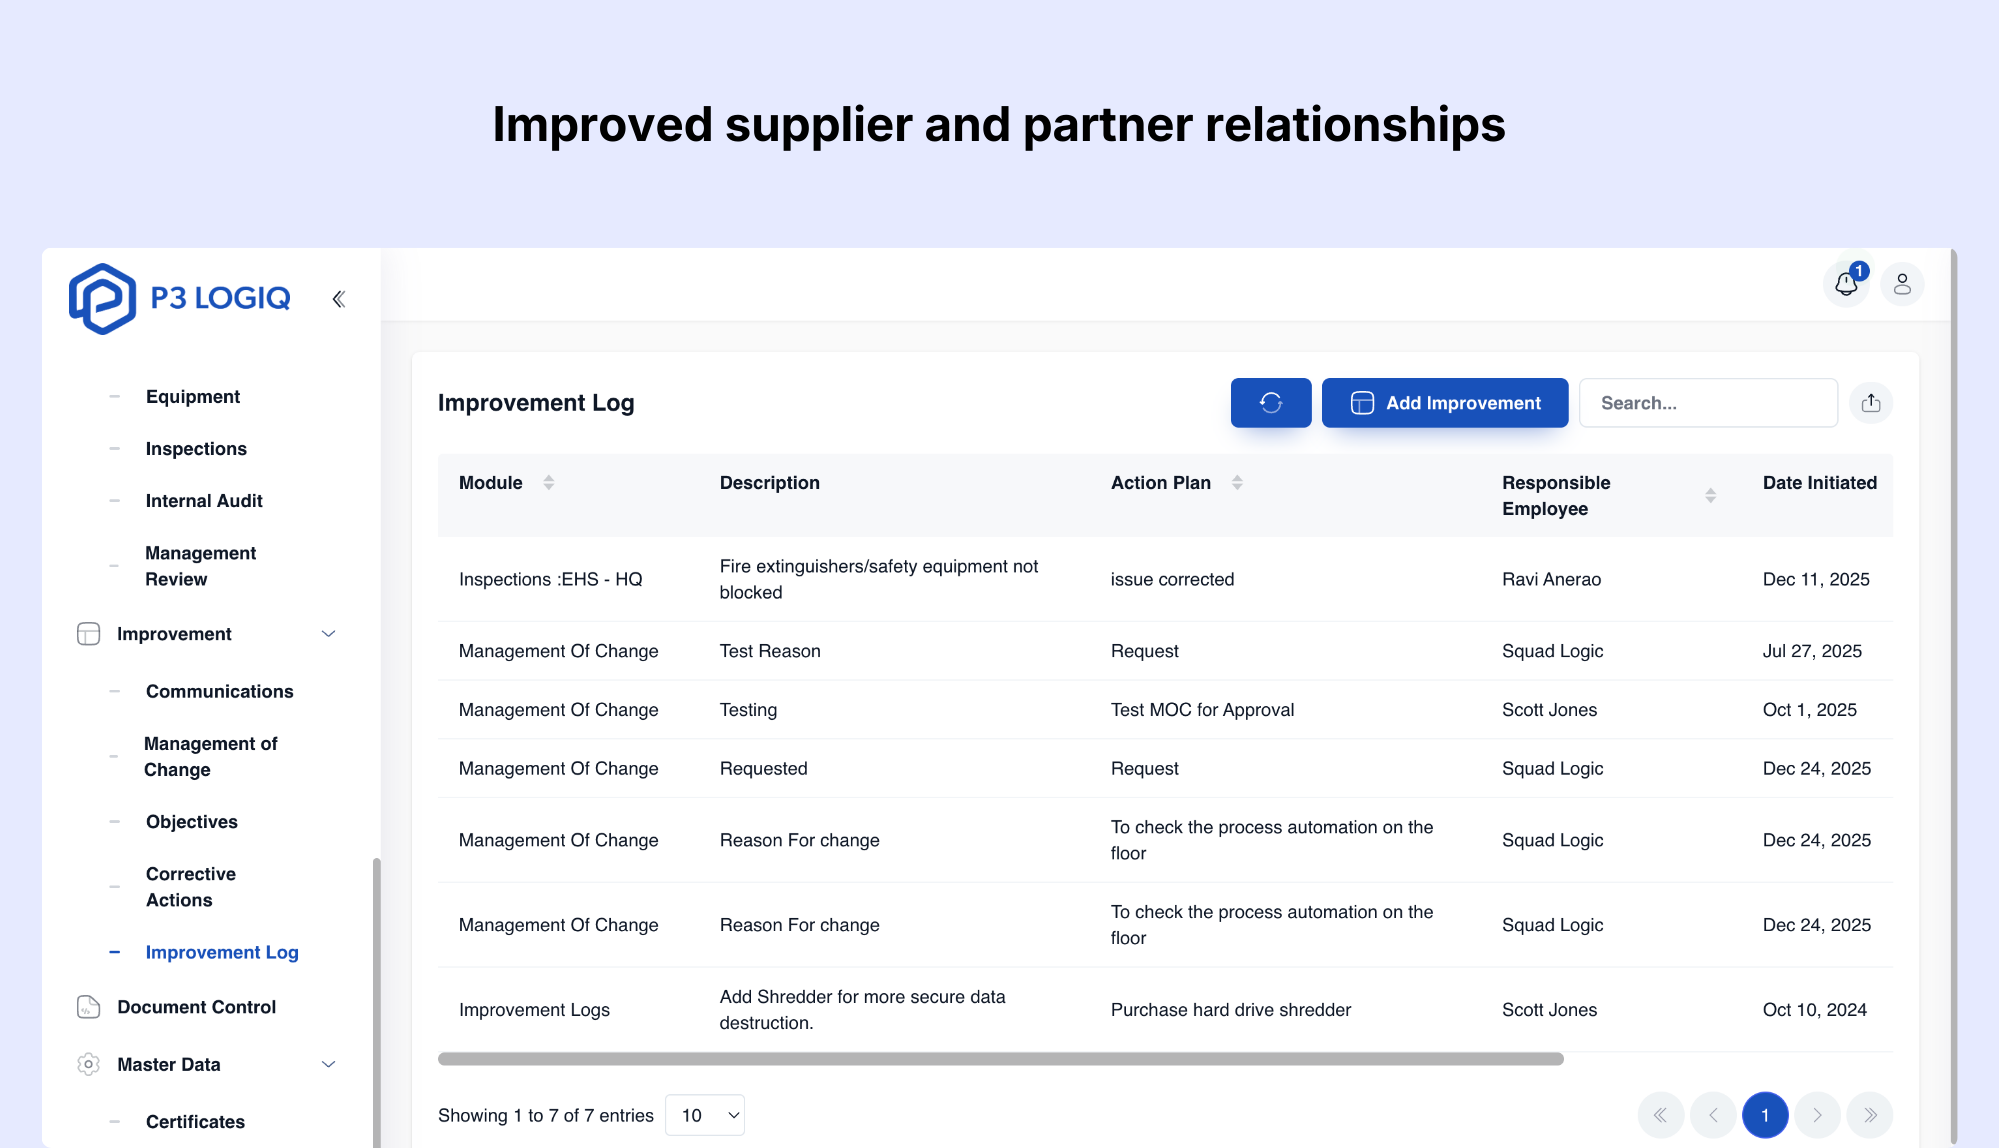1999x1148 pixels.
Task: Click 'Improvement Logs' module cell
Action: click(x=535, y=1010)
